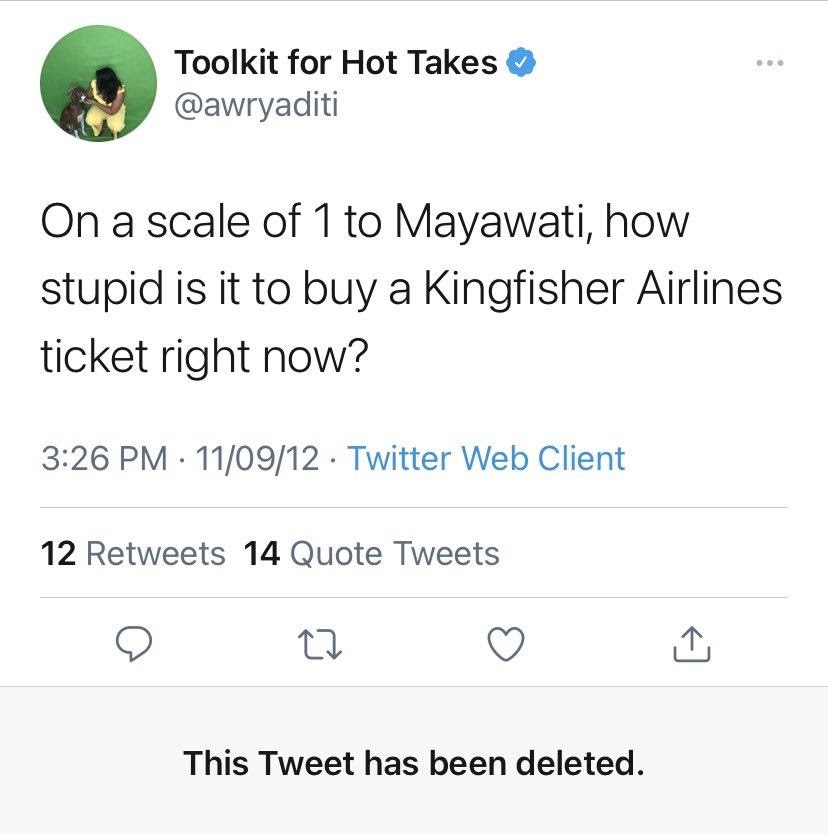This screenshot has height=834, width=828.
Task: Open the share menu icon
Action: (x=691, y=645)
